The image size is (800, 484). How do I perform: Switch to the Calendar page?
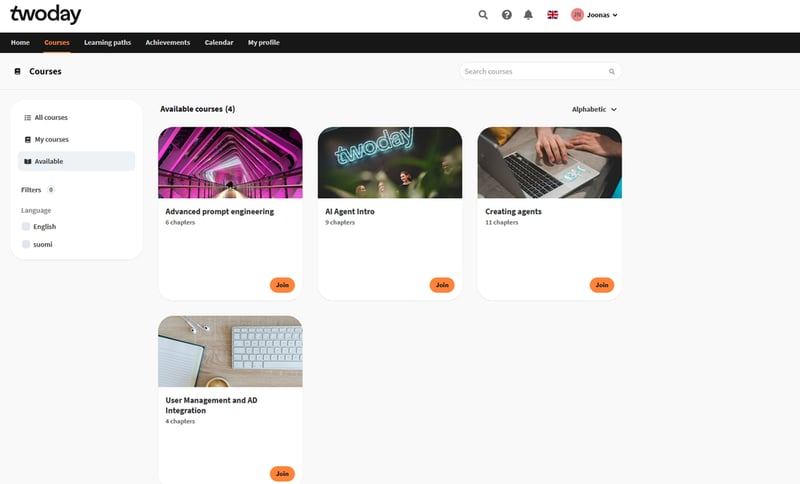point(219,43)
